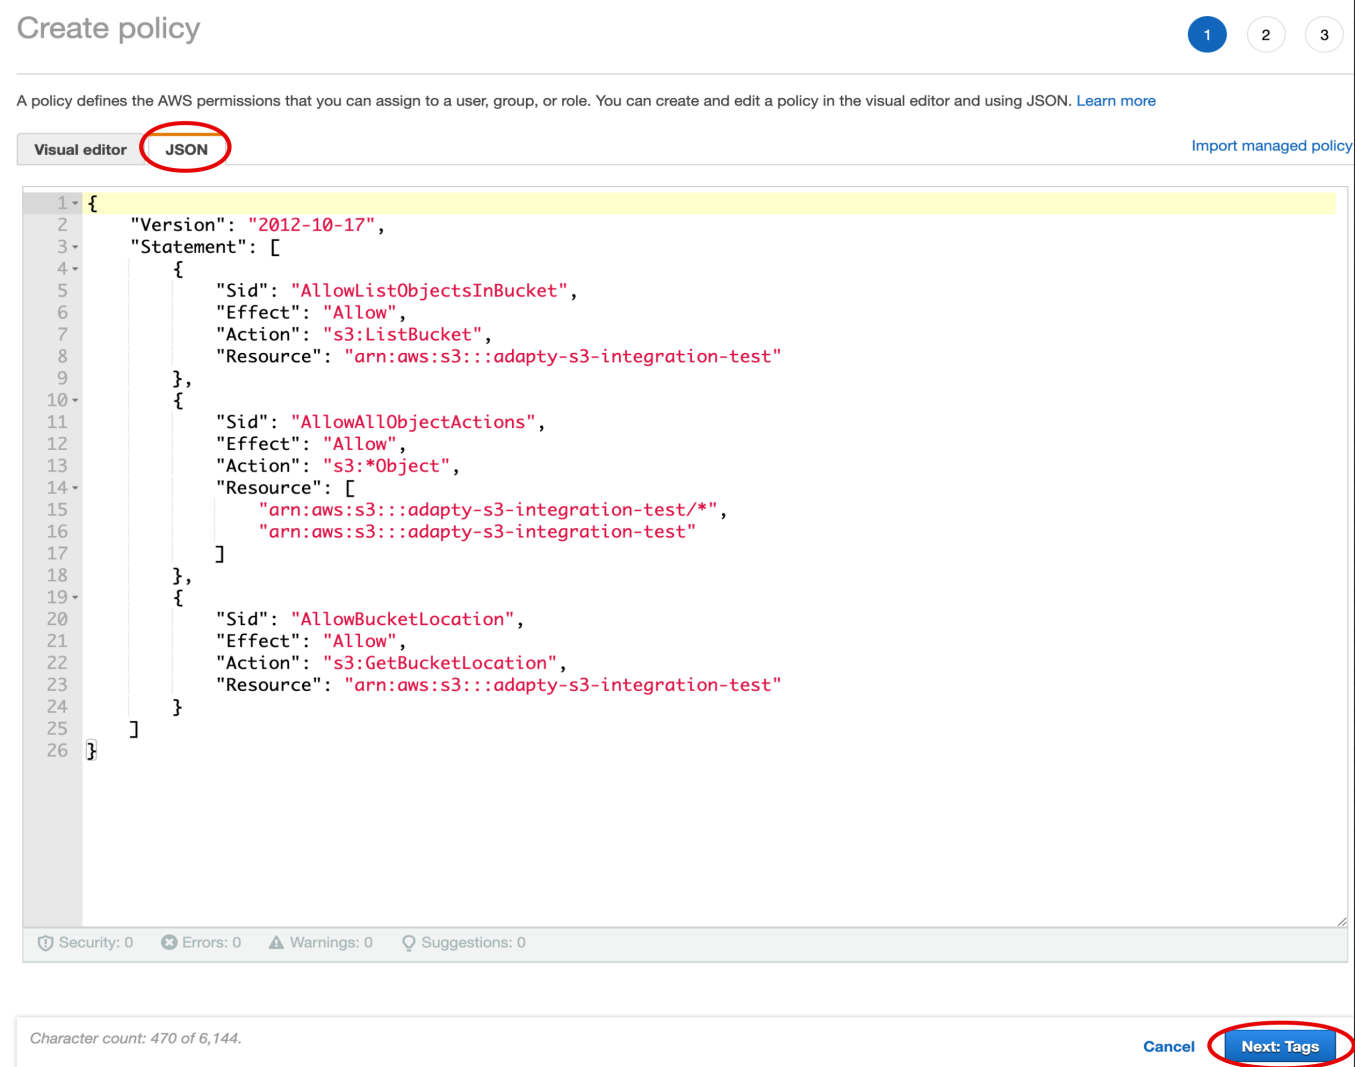Jump to step 2 circle indicator
This screenshot has height=1067, width=1355.
pyautogui.click(x=1265, y=35)
